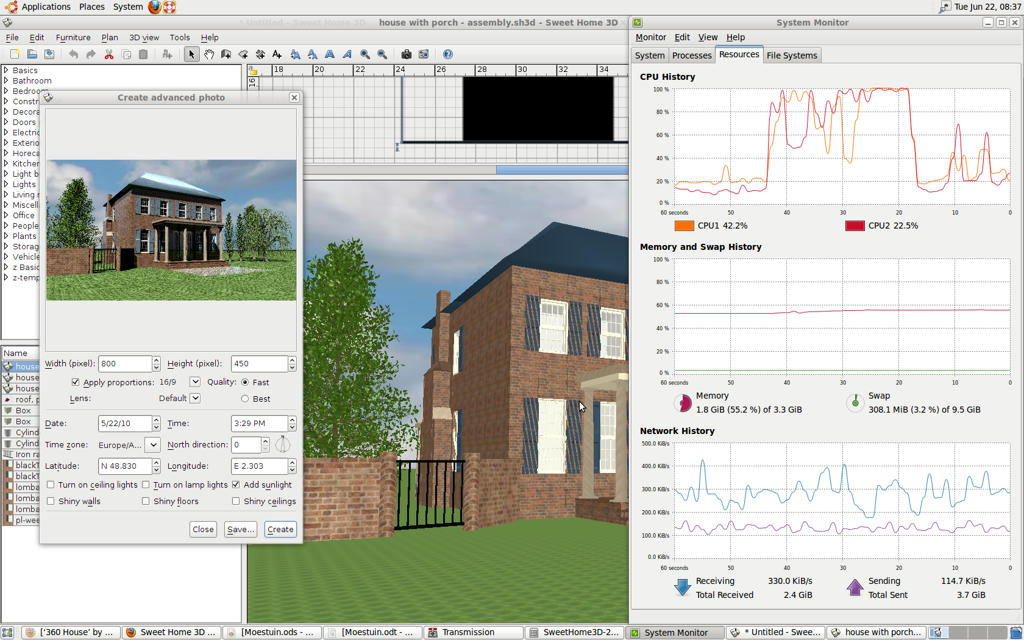Click the Decrease text size icon
Screen dimensions: 1024x640
[x=312, y=54]
